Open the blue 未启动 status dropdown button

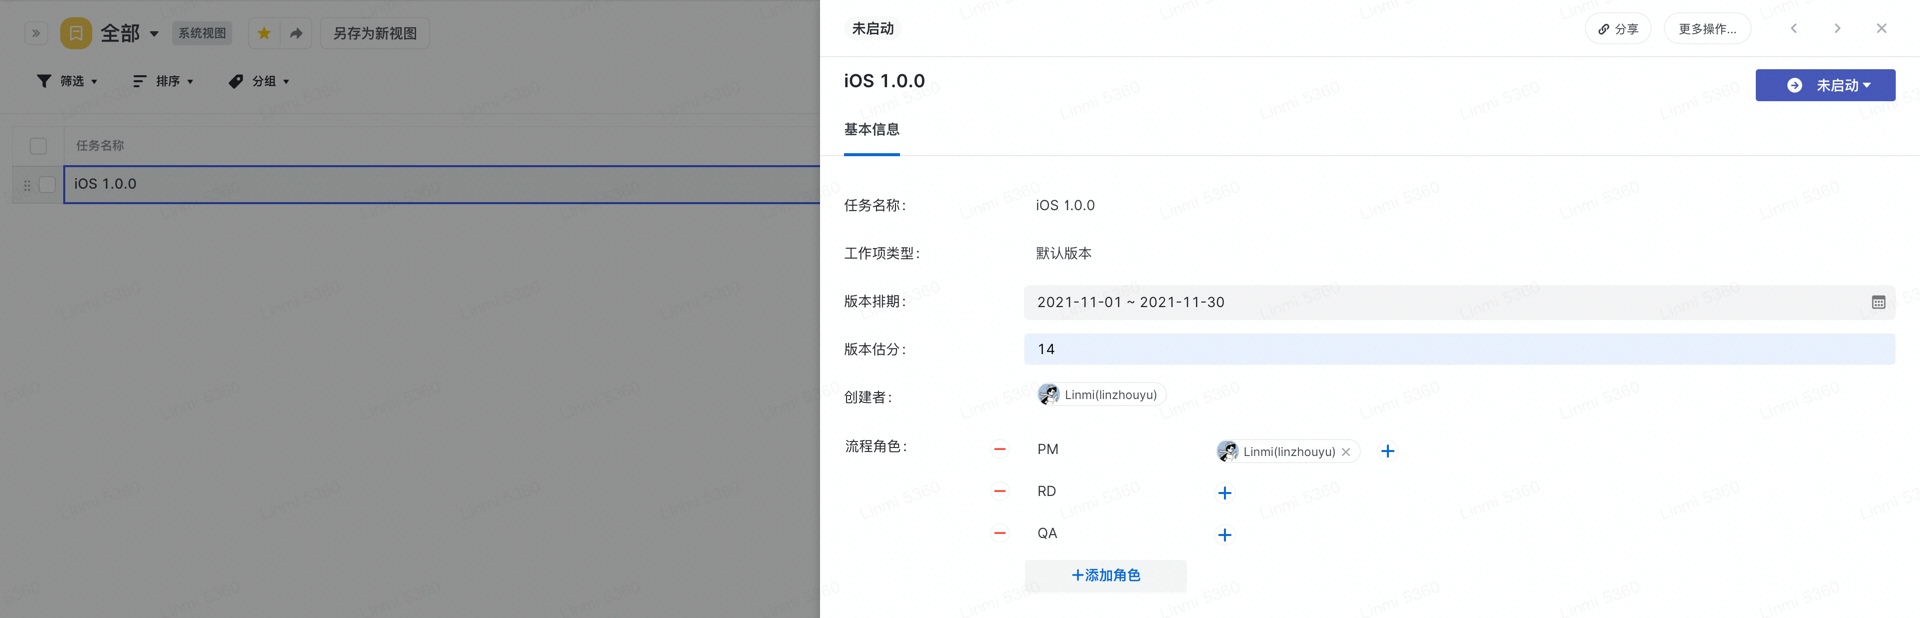[x=1825, y=85]
